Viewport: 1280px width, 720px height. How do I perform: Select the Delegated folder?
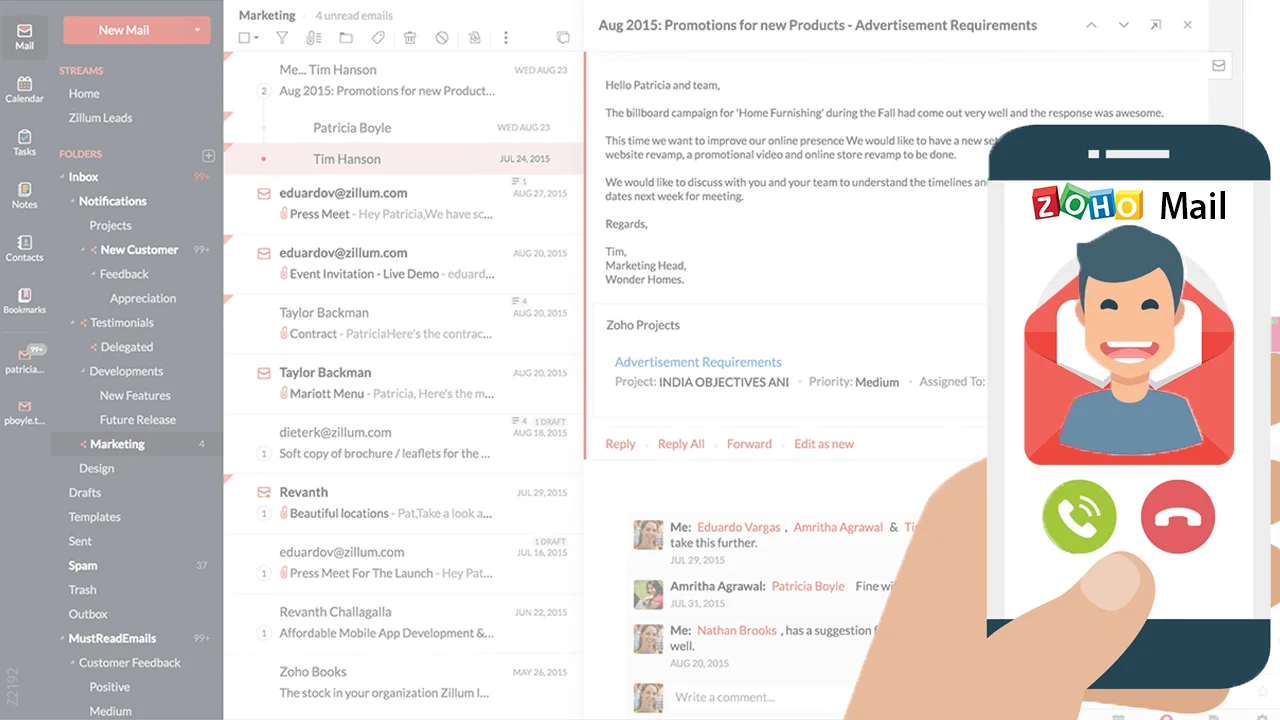click(126, 347)
